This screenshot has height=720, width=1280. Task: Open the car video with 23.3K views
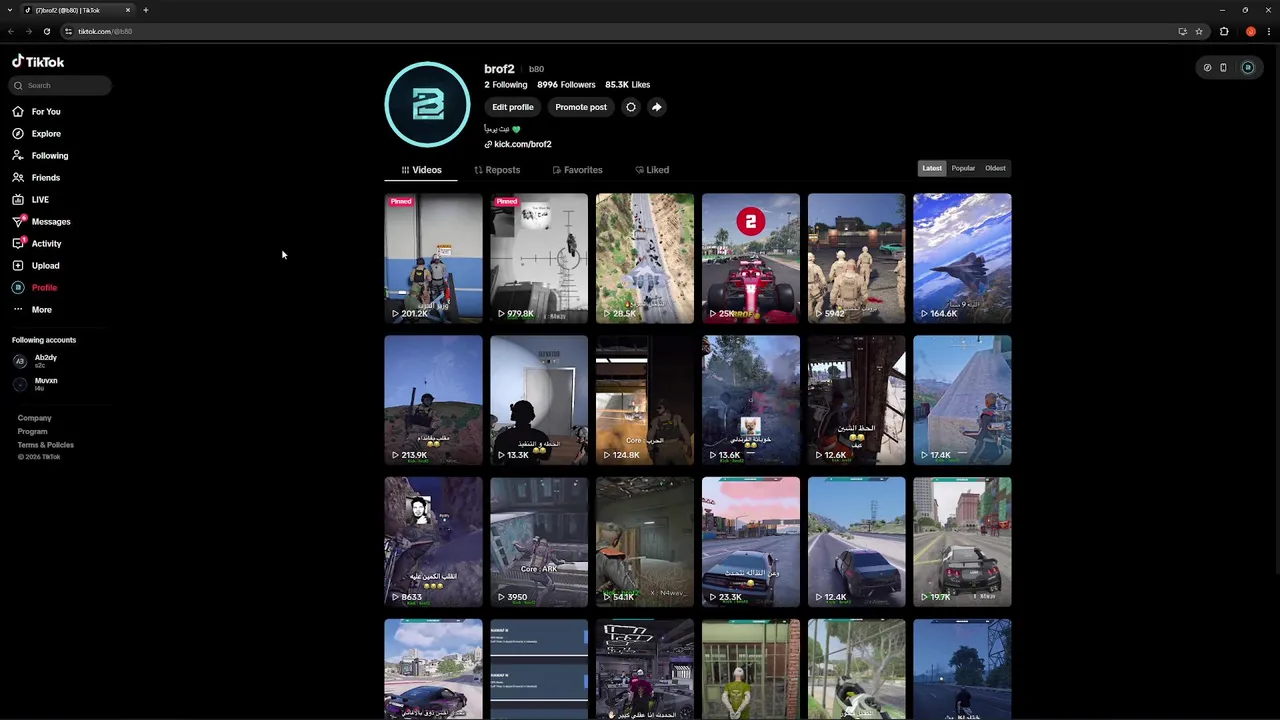(x=751, y=542)
